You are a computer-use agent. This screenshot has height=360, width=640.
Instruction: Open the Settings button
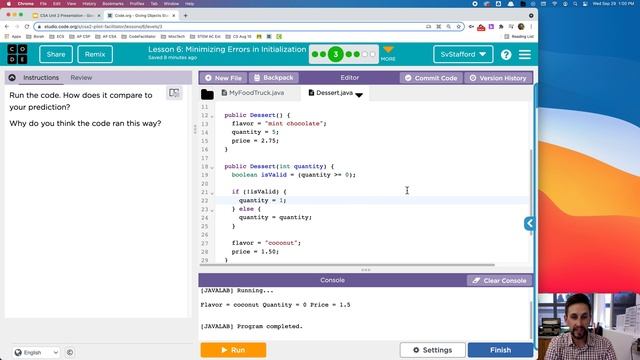point(433,350)
